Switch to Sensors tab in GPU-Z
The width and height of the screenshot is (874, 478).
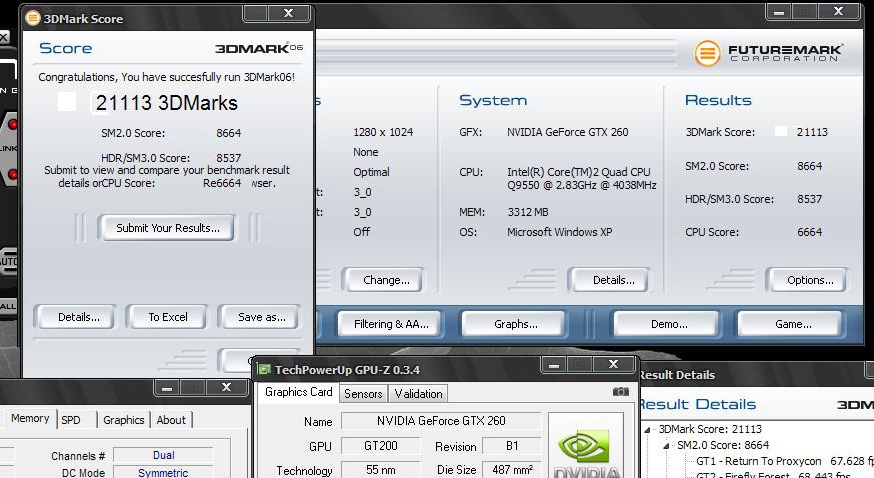[x=363, y=394]
